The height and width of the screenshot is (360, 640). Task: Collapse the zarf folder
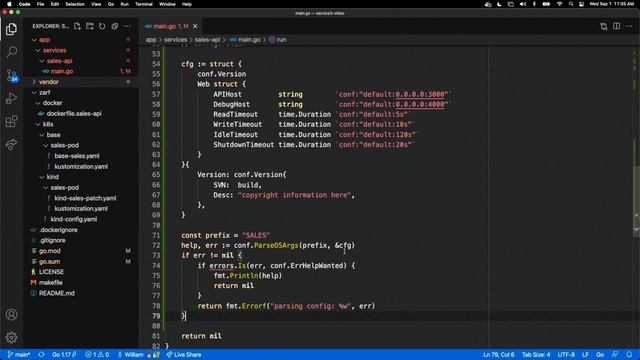pyautogui.click(x=80, y=93)
